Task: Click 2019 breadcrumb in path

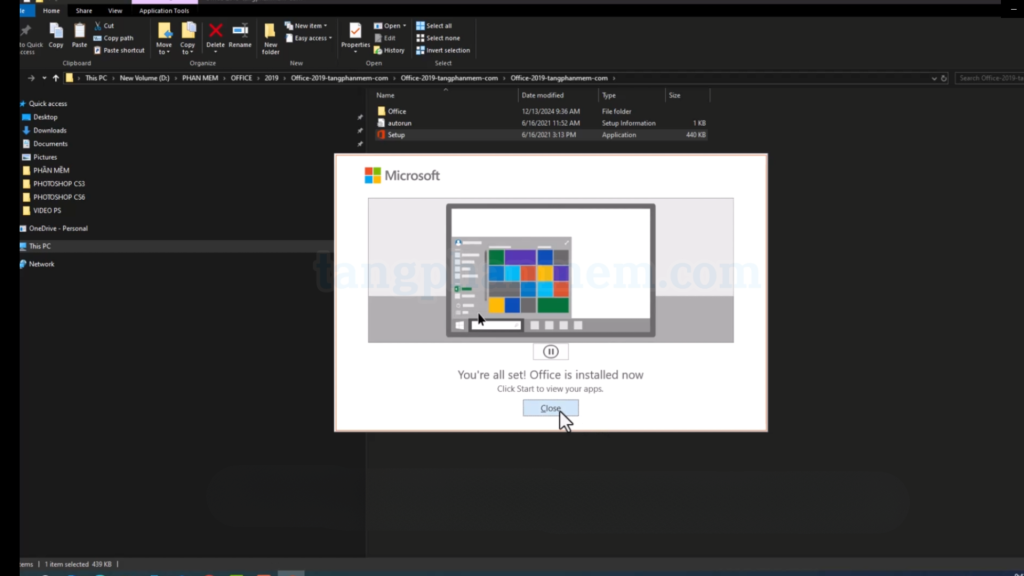Action: pos(271,78)
